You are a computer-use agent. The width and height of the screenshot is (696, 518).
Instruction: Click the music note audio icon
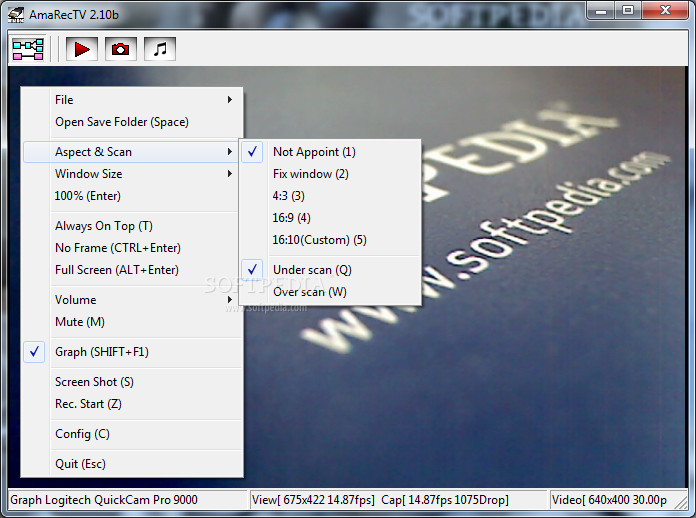[160, 49]
